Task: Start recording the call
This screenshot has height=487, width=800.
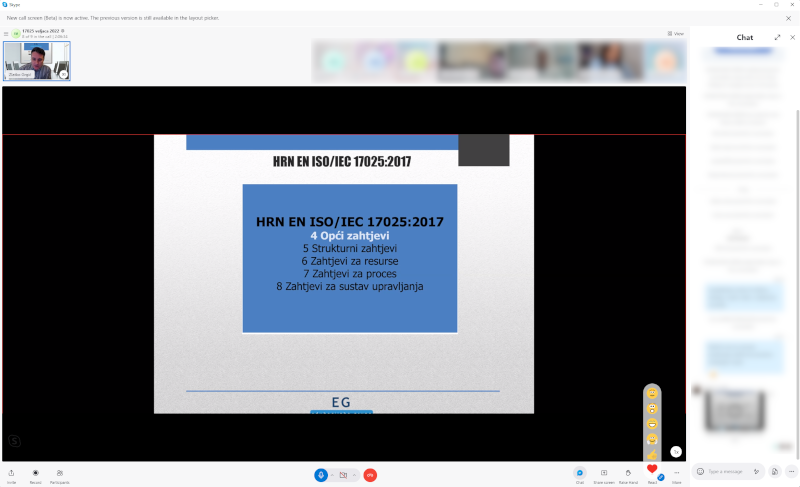Action: point(36,473)
